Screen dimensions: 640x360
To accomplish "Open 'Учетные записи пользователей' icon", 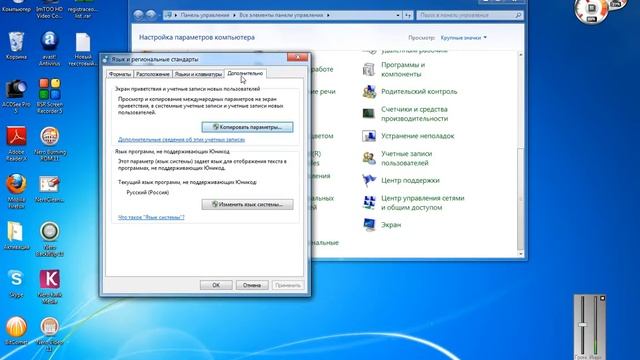I will click(369, 158).
